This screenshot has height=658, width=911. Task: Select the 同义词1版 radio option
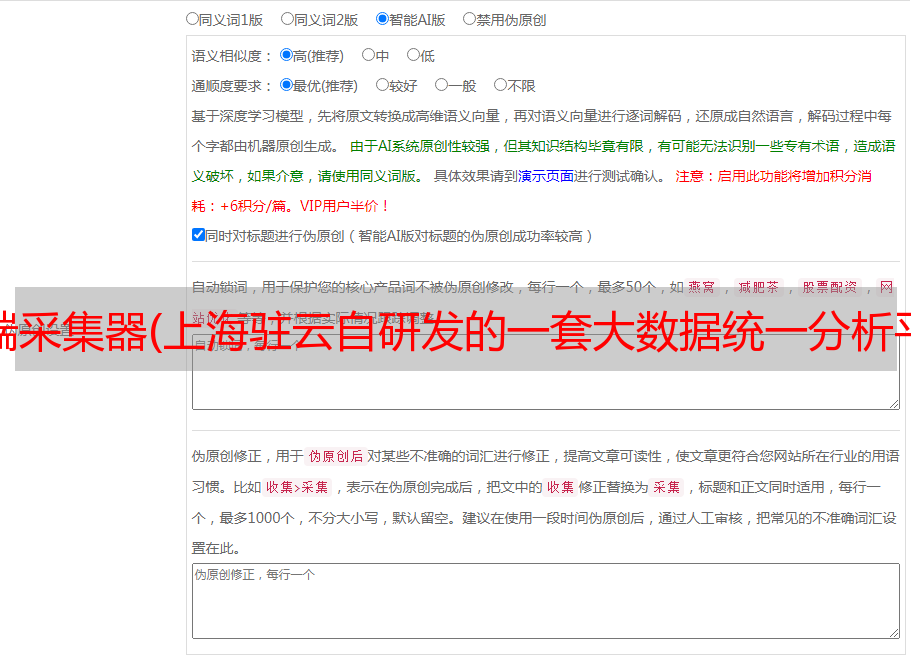(x=192, y=19)
